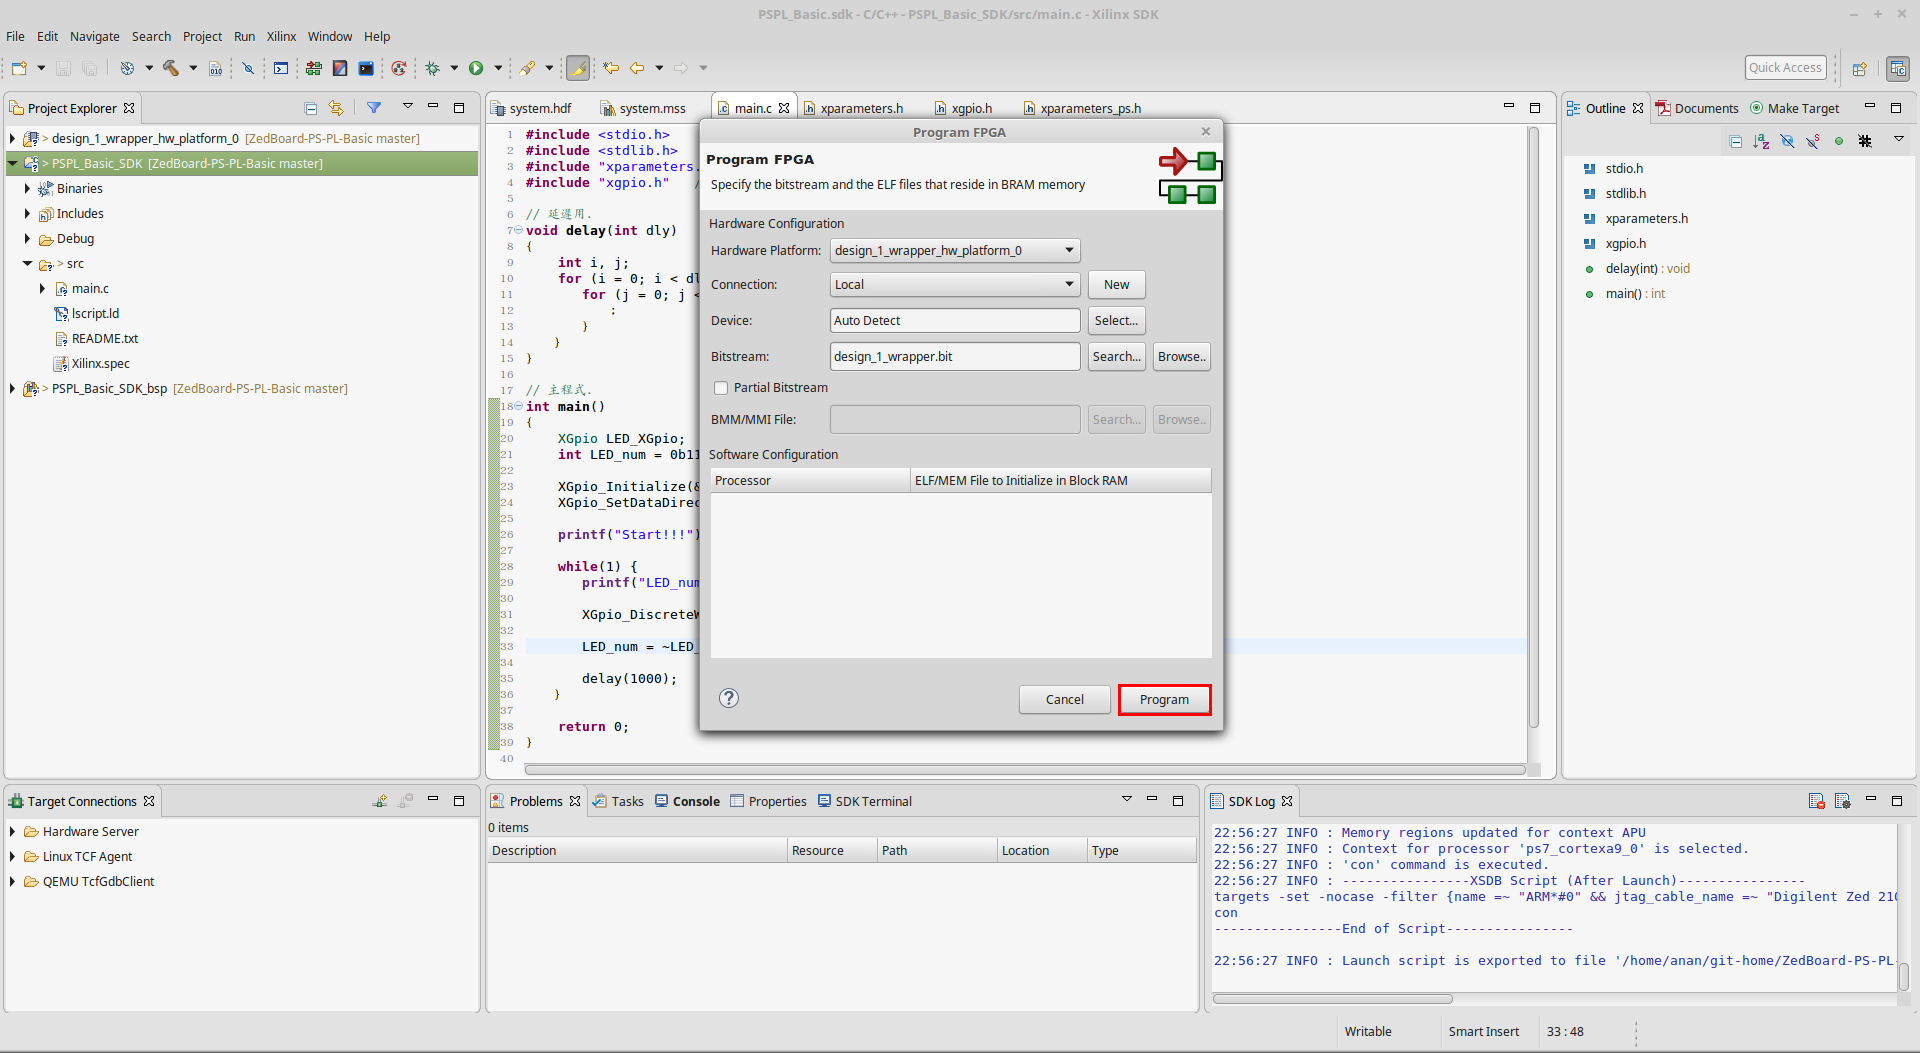Image resolution: width=1920 pixels, height=1053 pixels.
Task: Enable the Partial Bitstream checkbox
Action: [x=721, y=388]
